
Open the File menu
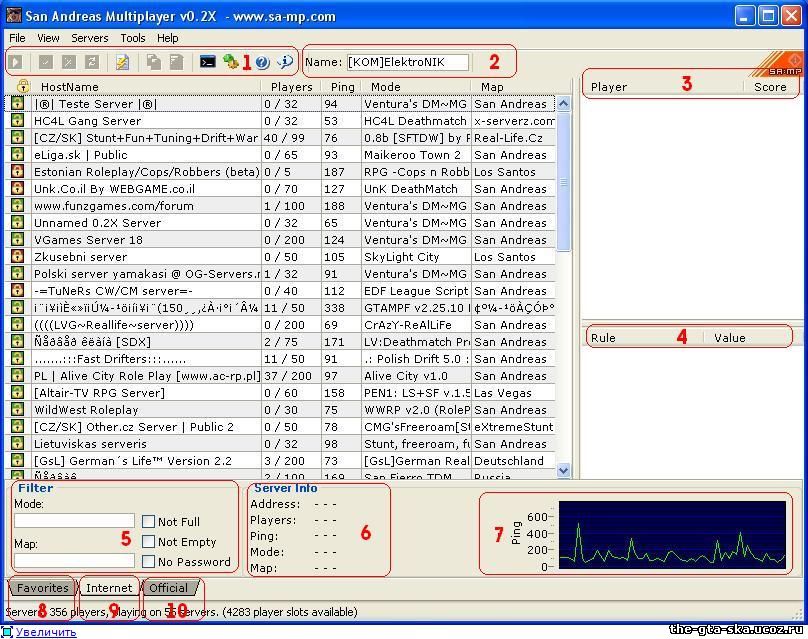point(17,38)
